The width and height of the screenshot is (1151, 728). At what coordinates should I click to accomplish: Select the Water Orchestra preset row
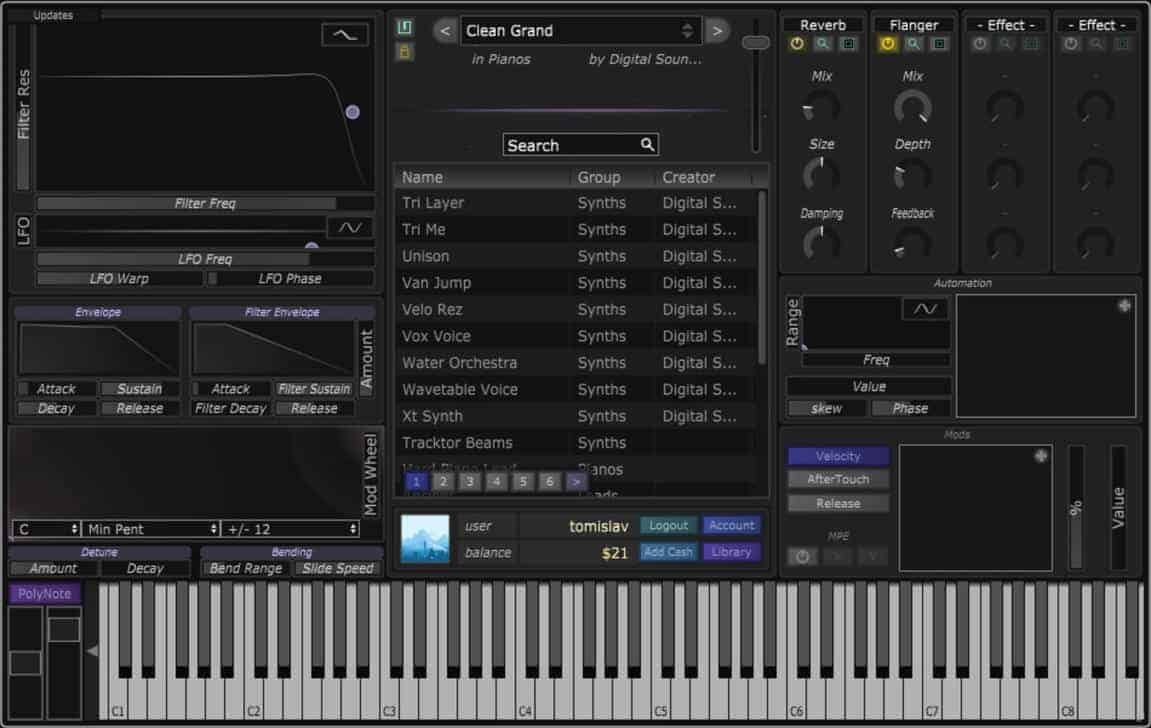coord(576,363)
